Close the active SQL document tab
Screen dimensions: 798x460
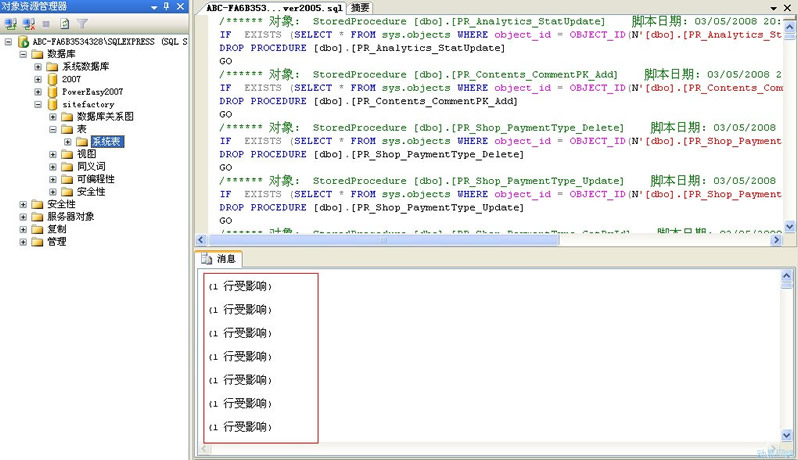point(788,8)
